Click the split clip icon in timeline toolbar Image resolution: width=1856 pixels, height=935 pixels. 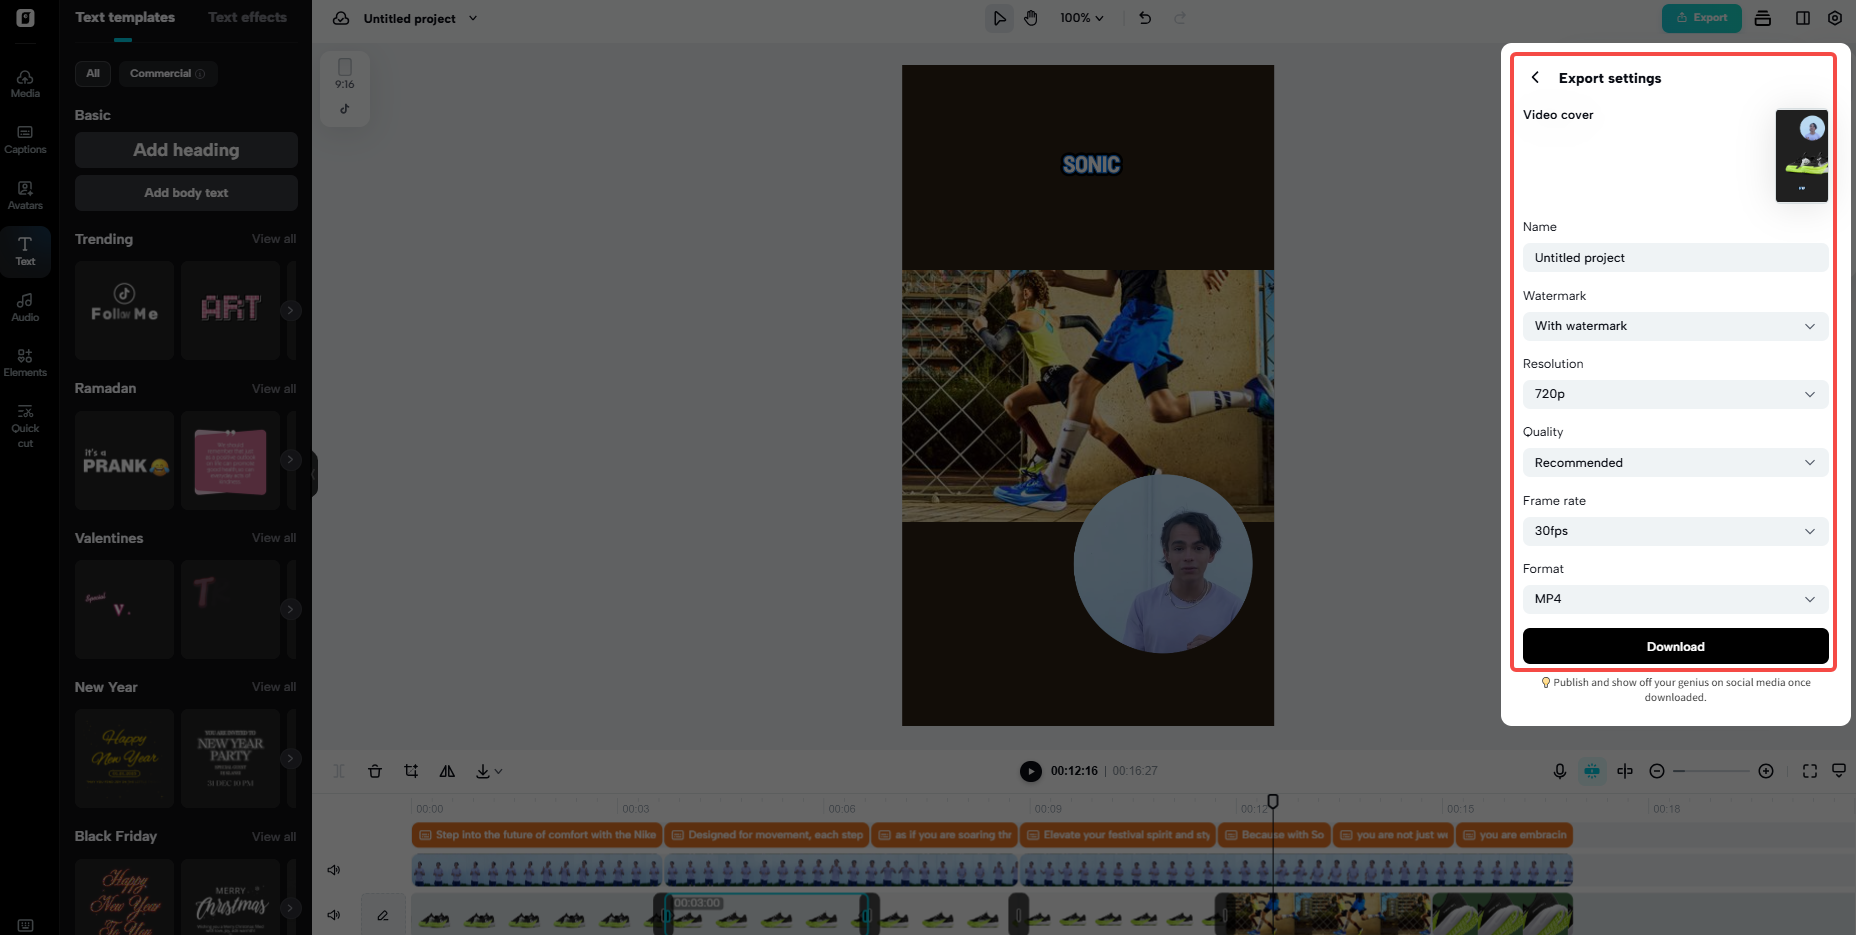coord(338,771)
